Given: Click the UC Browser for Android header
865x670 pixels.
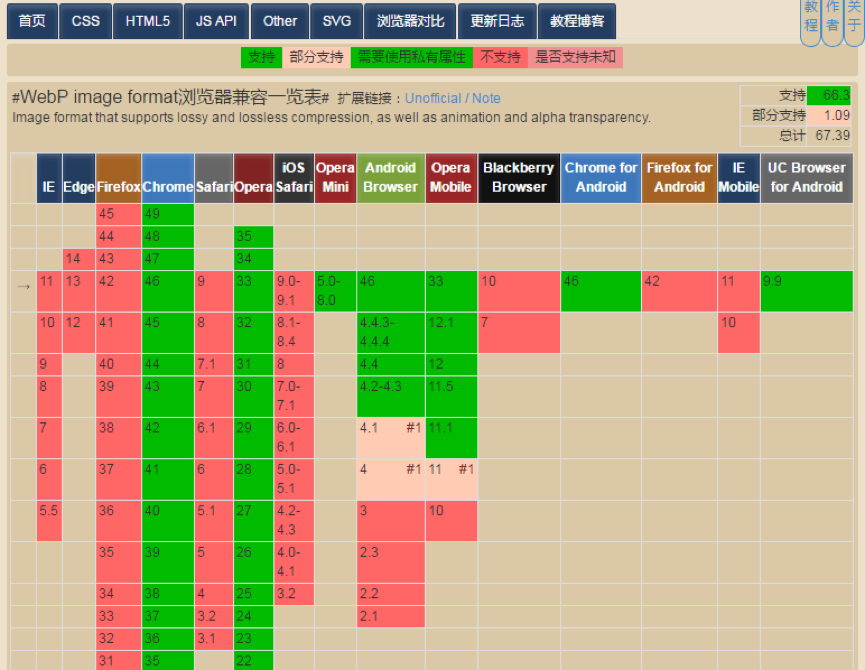Looking at the screenshot, I should (x=807, y=178).
